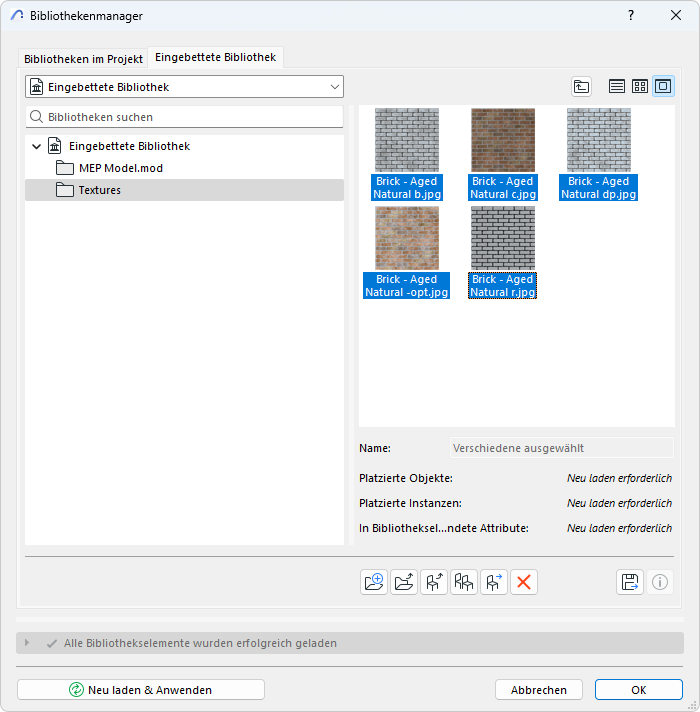
Task: Click library building icon in the dropdown
Action: pyautogui.click(x=37, y=87)
